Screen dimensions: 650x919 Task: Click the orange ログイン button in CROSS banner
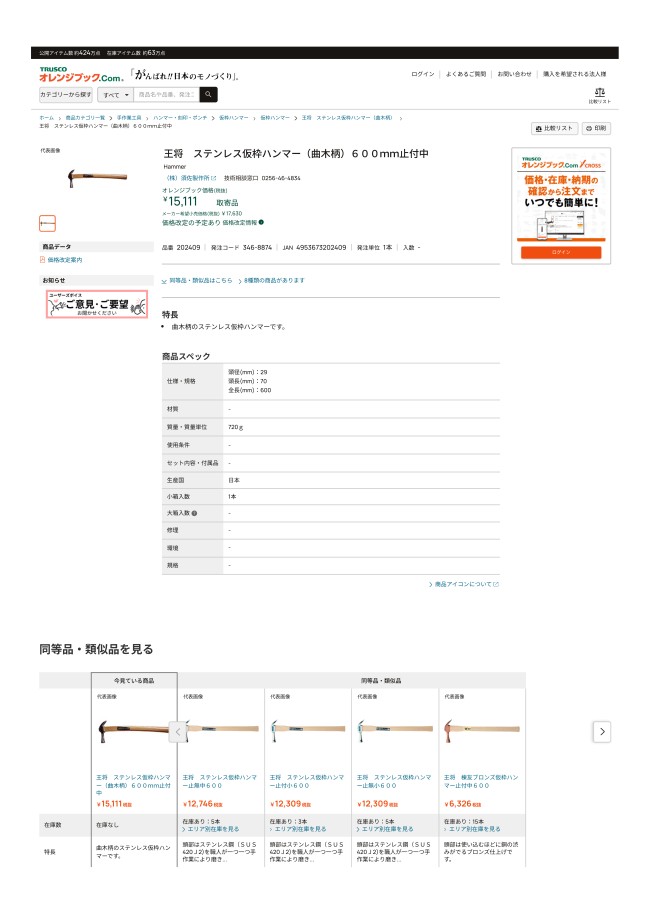561,252
